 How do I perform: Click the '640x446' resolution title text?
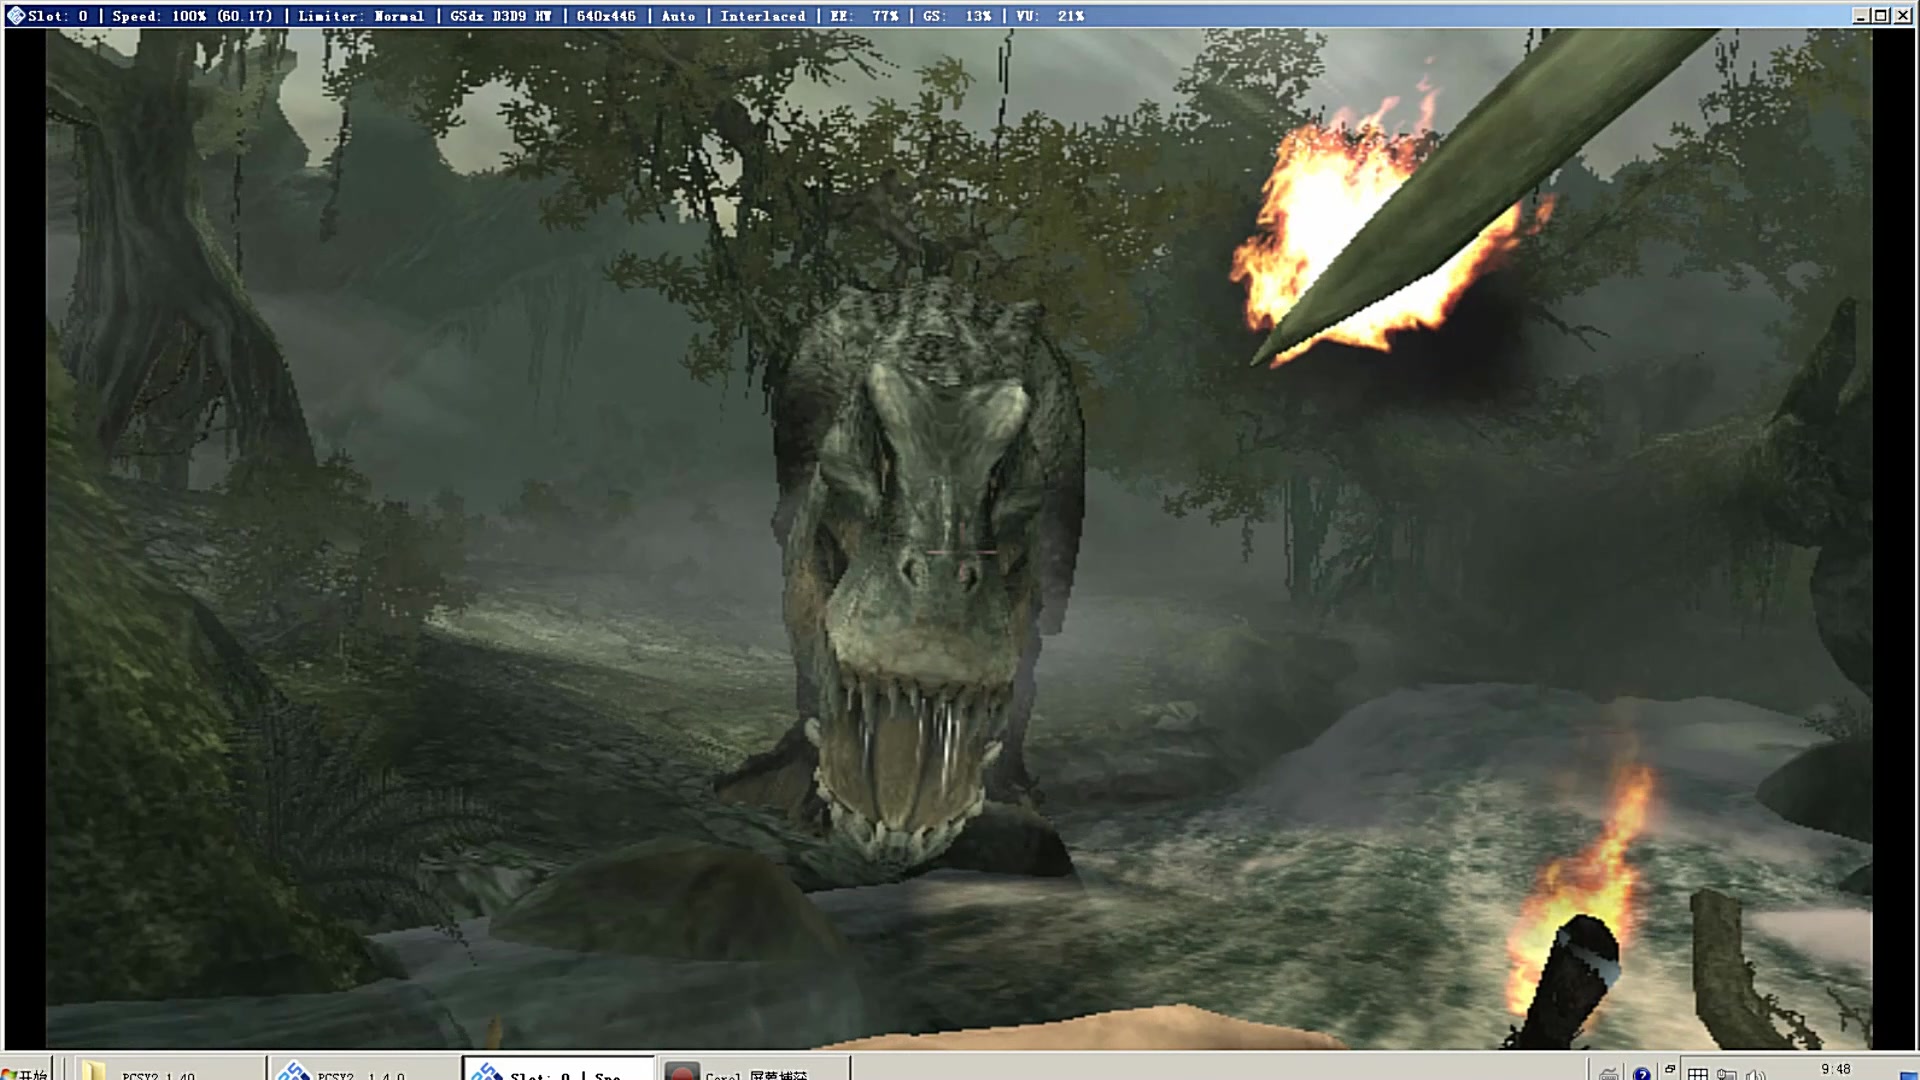coord(605,16)
